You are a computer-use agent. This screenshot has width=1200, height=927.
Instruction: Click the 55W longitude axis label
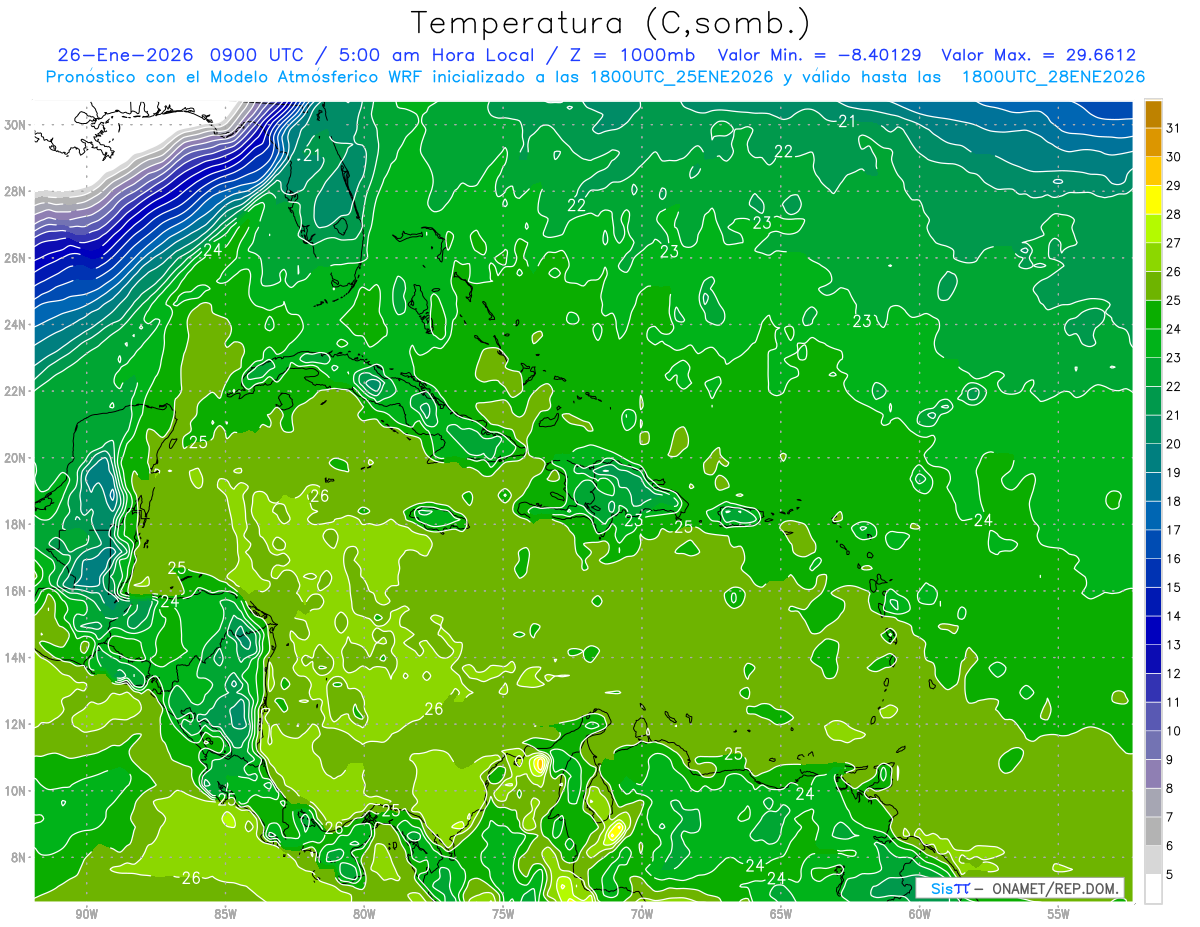click(1058, 914)
